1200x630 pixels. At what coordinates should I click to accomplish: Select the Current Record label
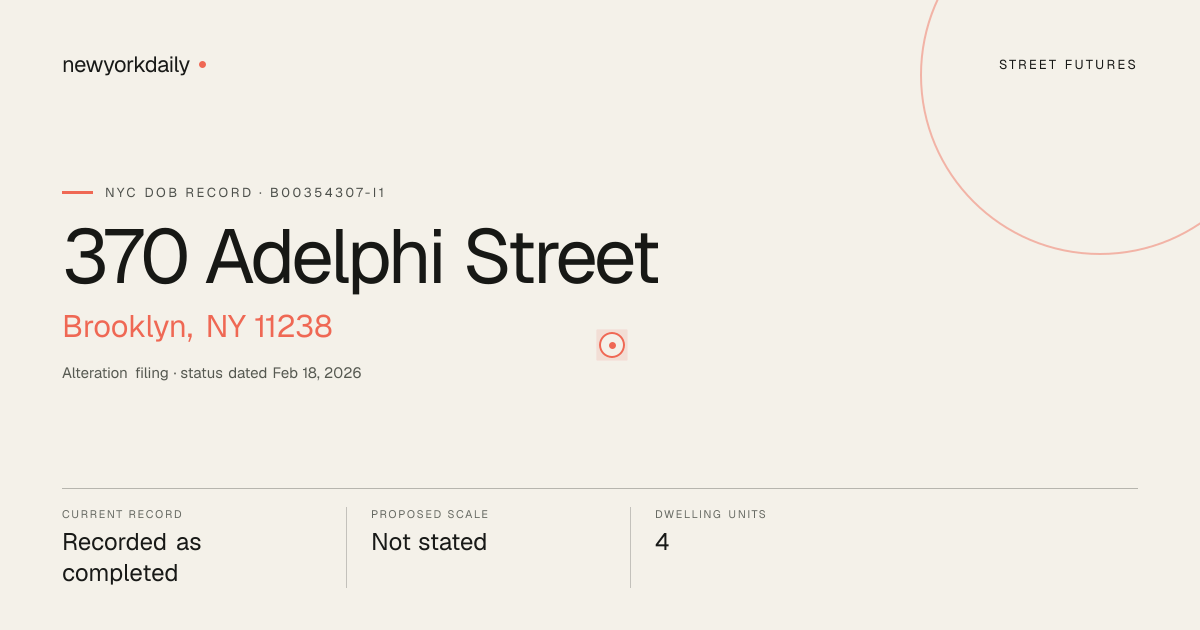click(122, 514)
